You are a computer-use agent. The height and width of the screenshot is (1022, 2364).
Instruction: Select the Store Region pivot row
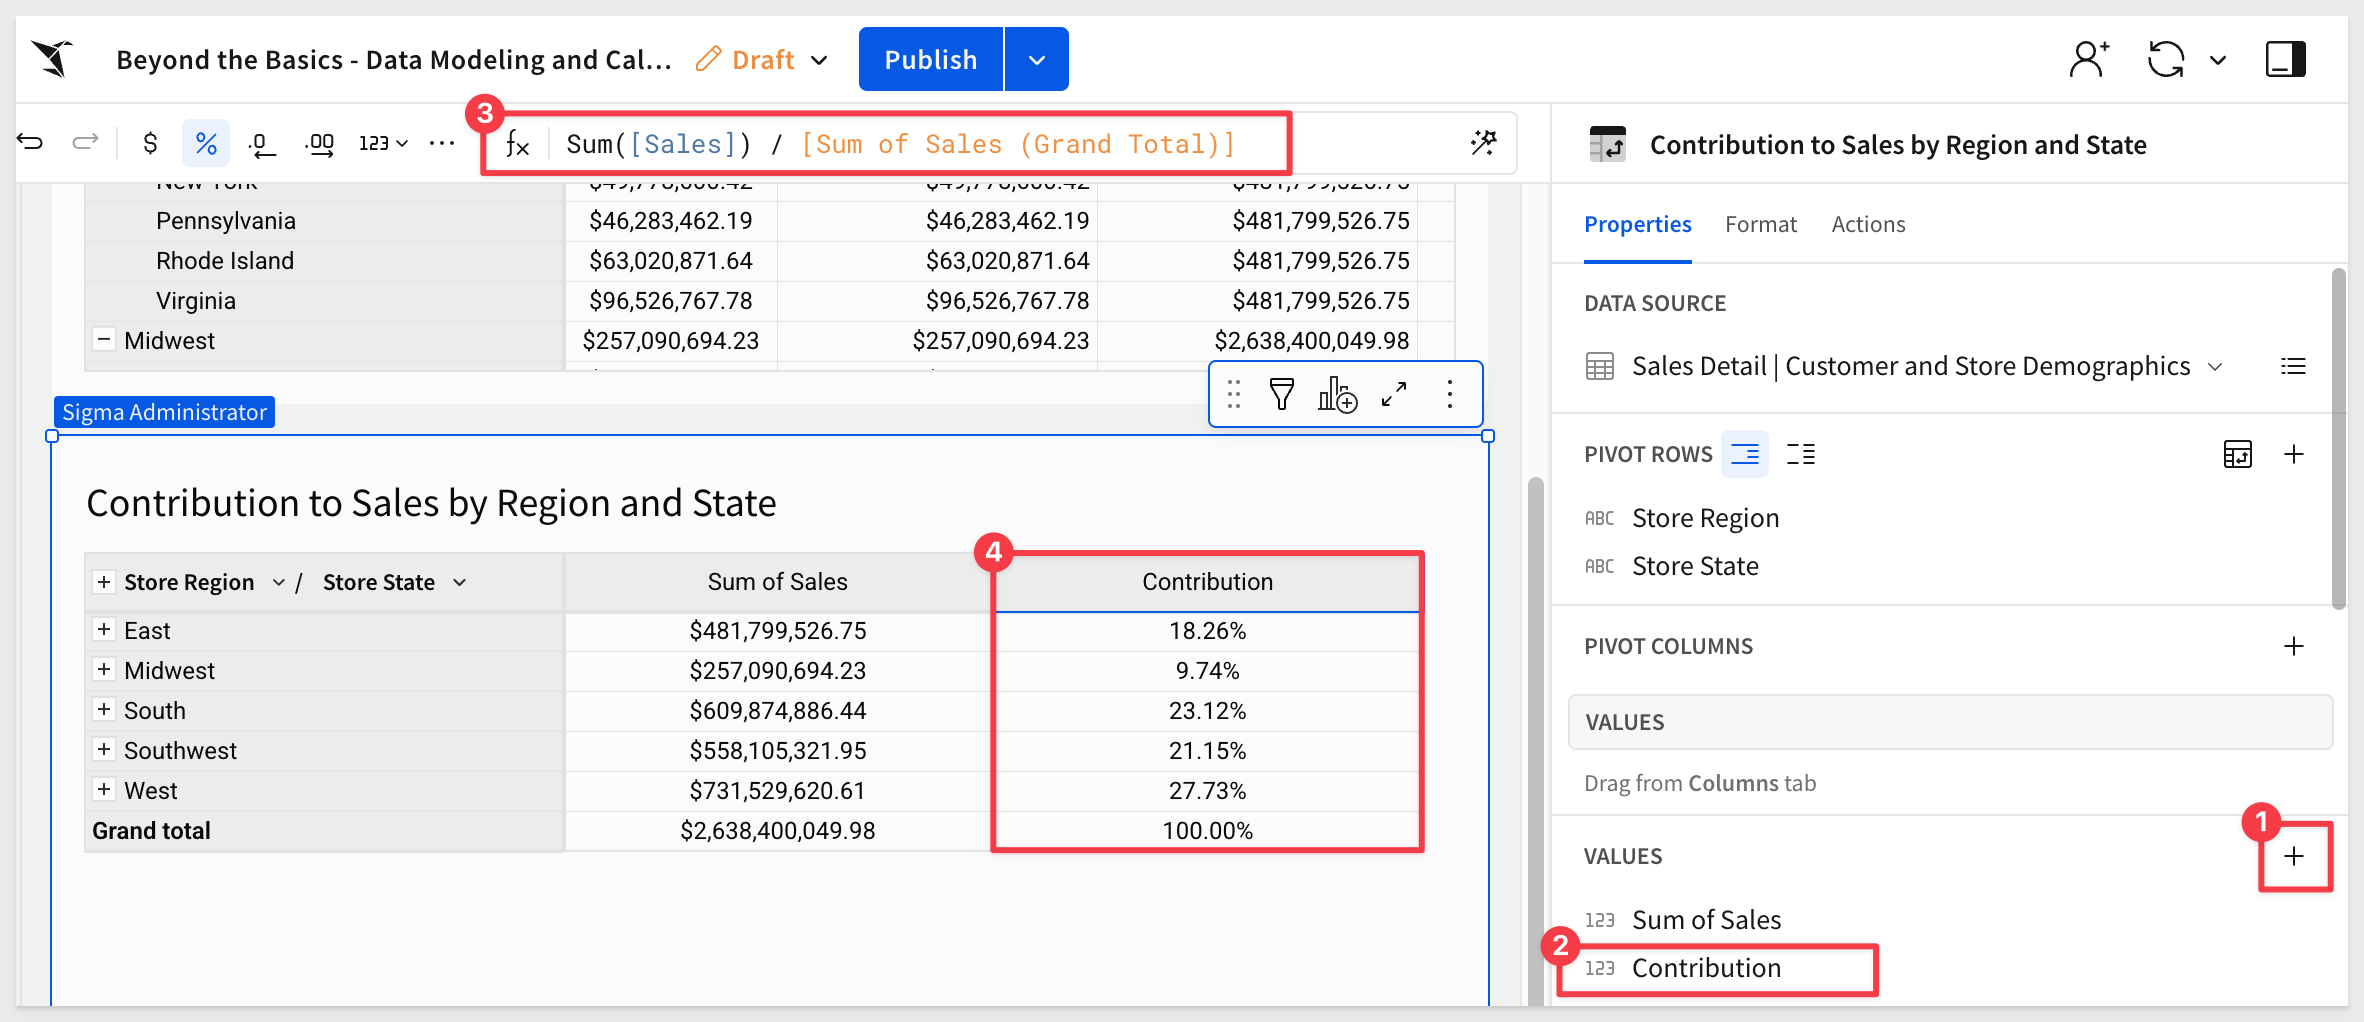(1705, 518)
